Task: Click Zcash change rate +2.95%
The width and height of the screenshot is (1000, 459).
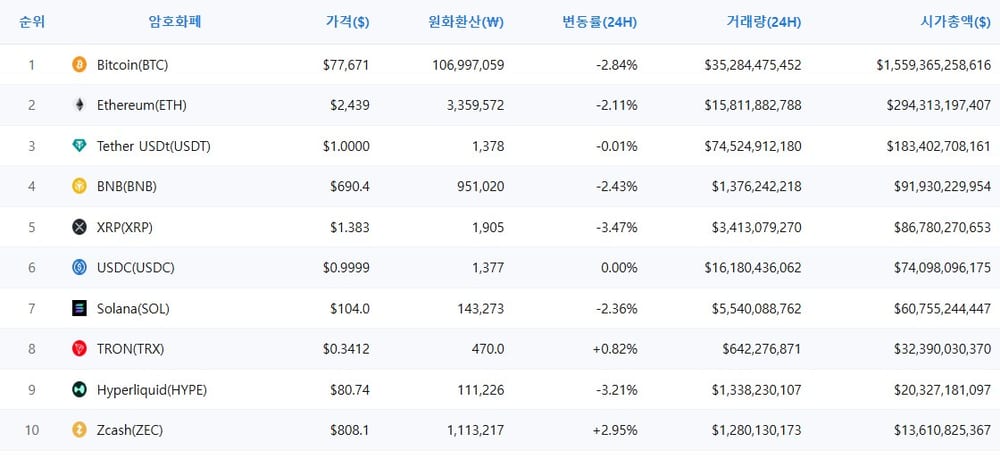Action: click(615, 430)
